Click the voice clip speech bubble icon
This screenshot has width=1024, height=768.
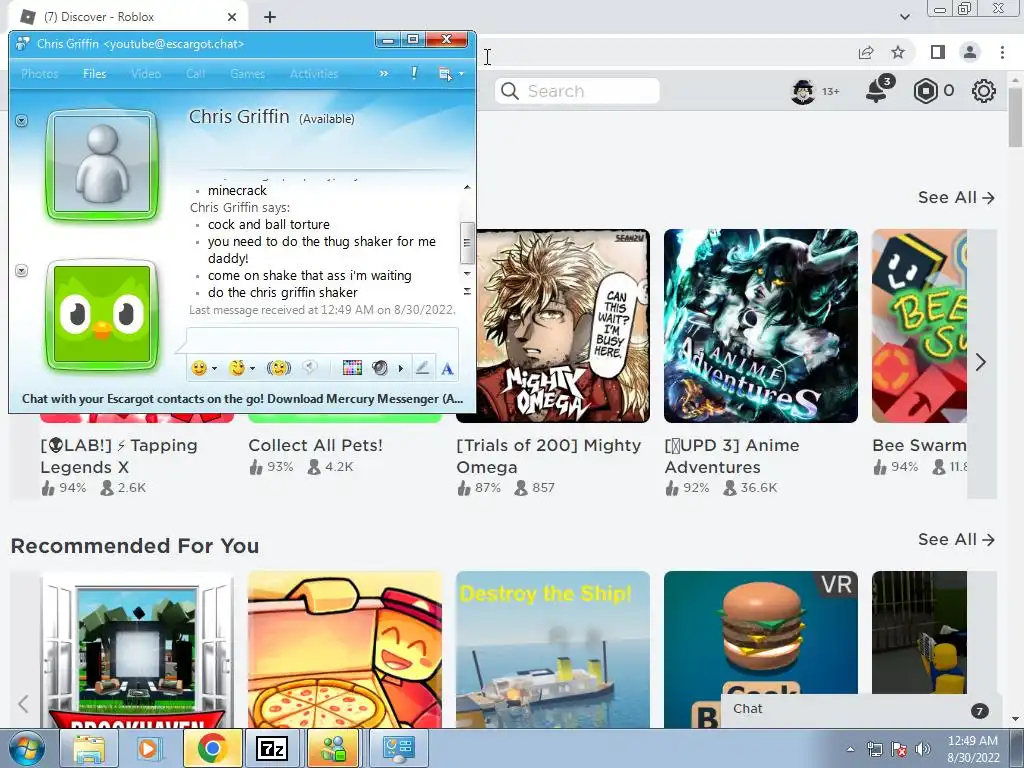pos(310,368)
